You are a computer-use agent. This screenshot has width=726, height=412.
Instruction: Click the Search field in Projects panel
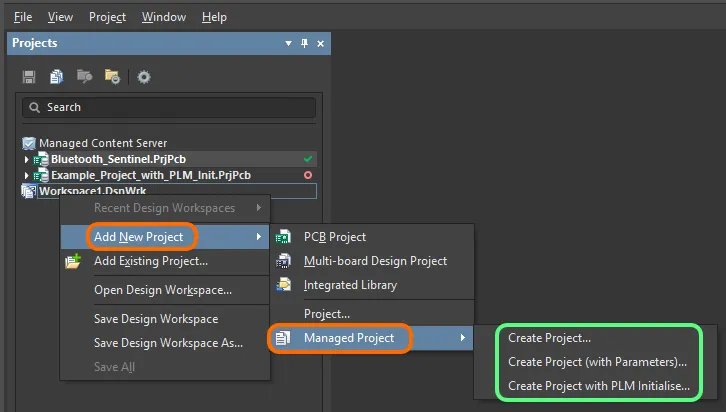169,107
